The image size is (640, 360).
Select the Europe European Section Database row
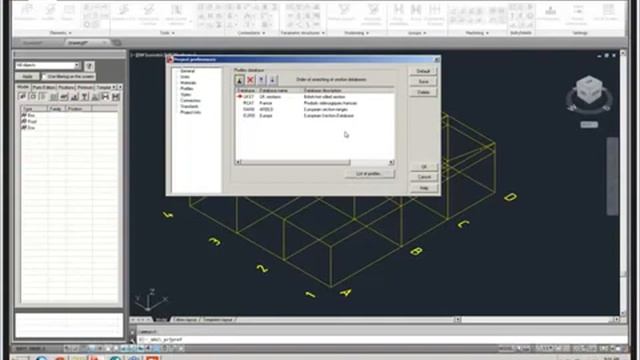[315, 116]
